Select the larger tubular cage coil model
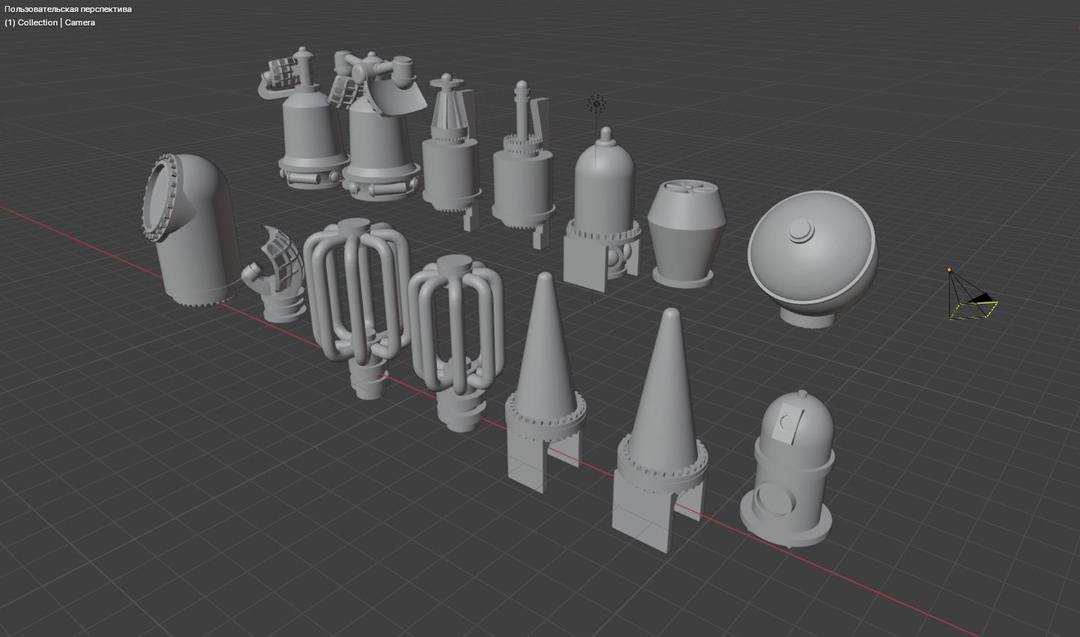This screenshot has width=1080, height=637. [355, 295]
